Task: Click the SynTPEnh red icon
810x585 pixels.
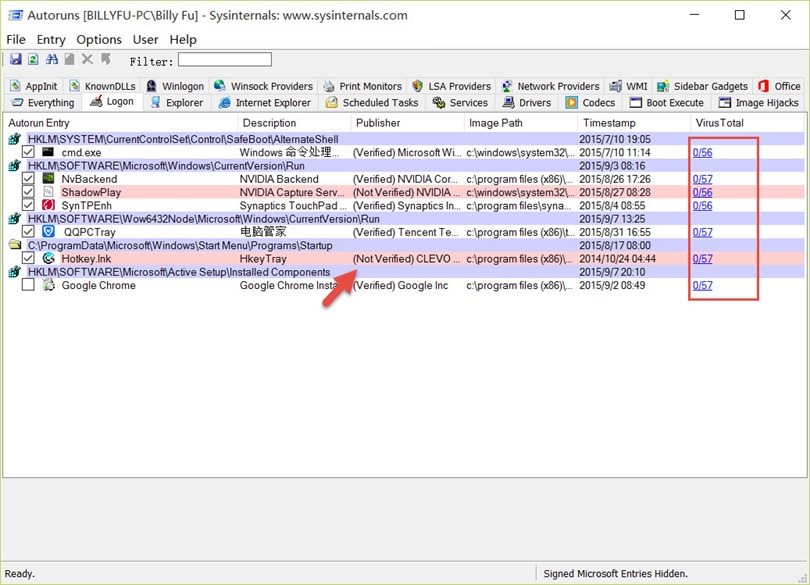Action: pyautogui.click(x=48, y=205)
